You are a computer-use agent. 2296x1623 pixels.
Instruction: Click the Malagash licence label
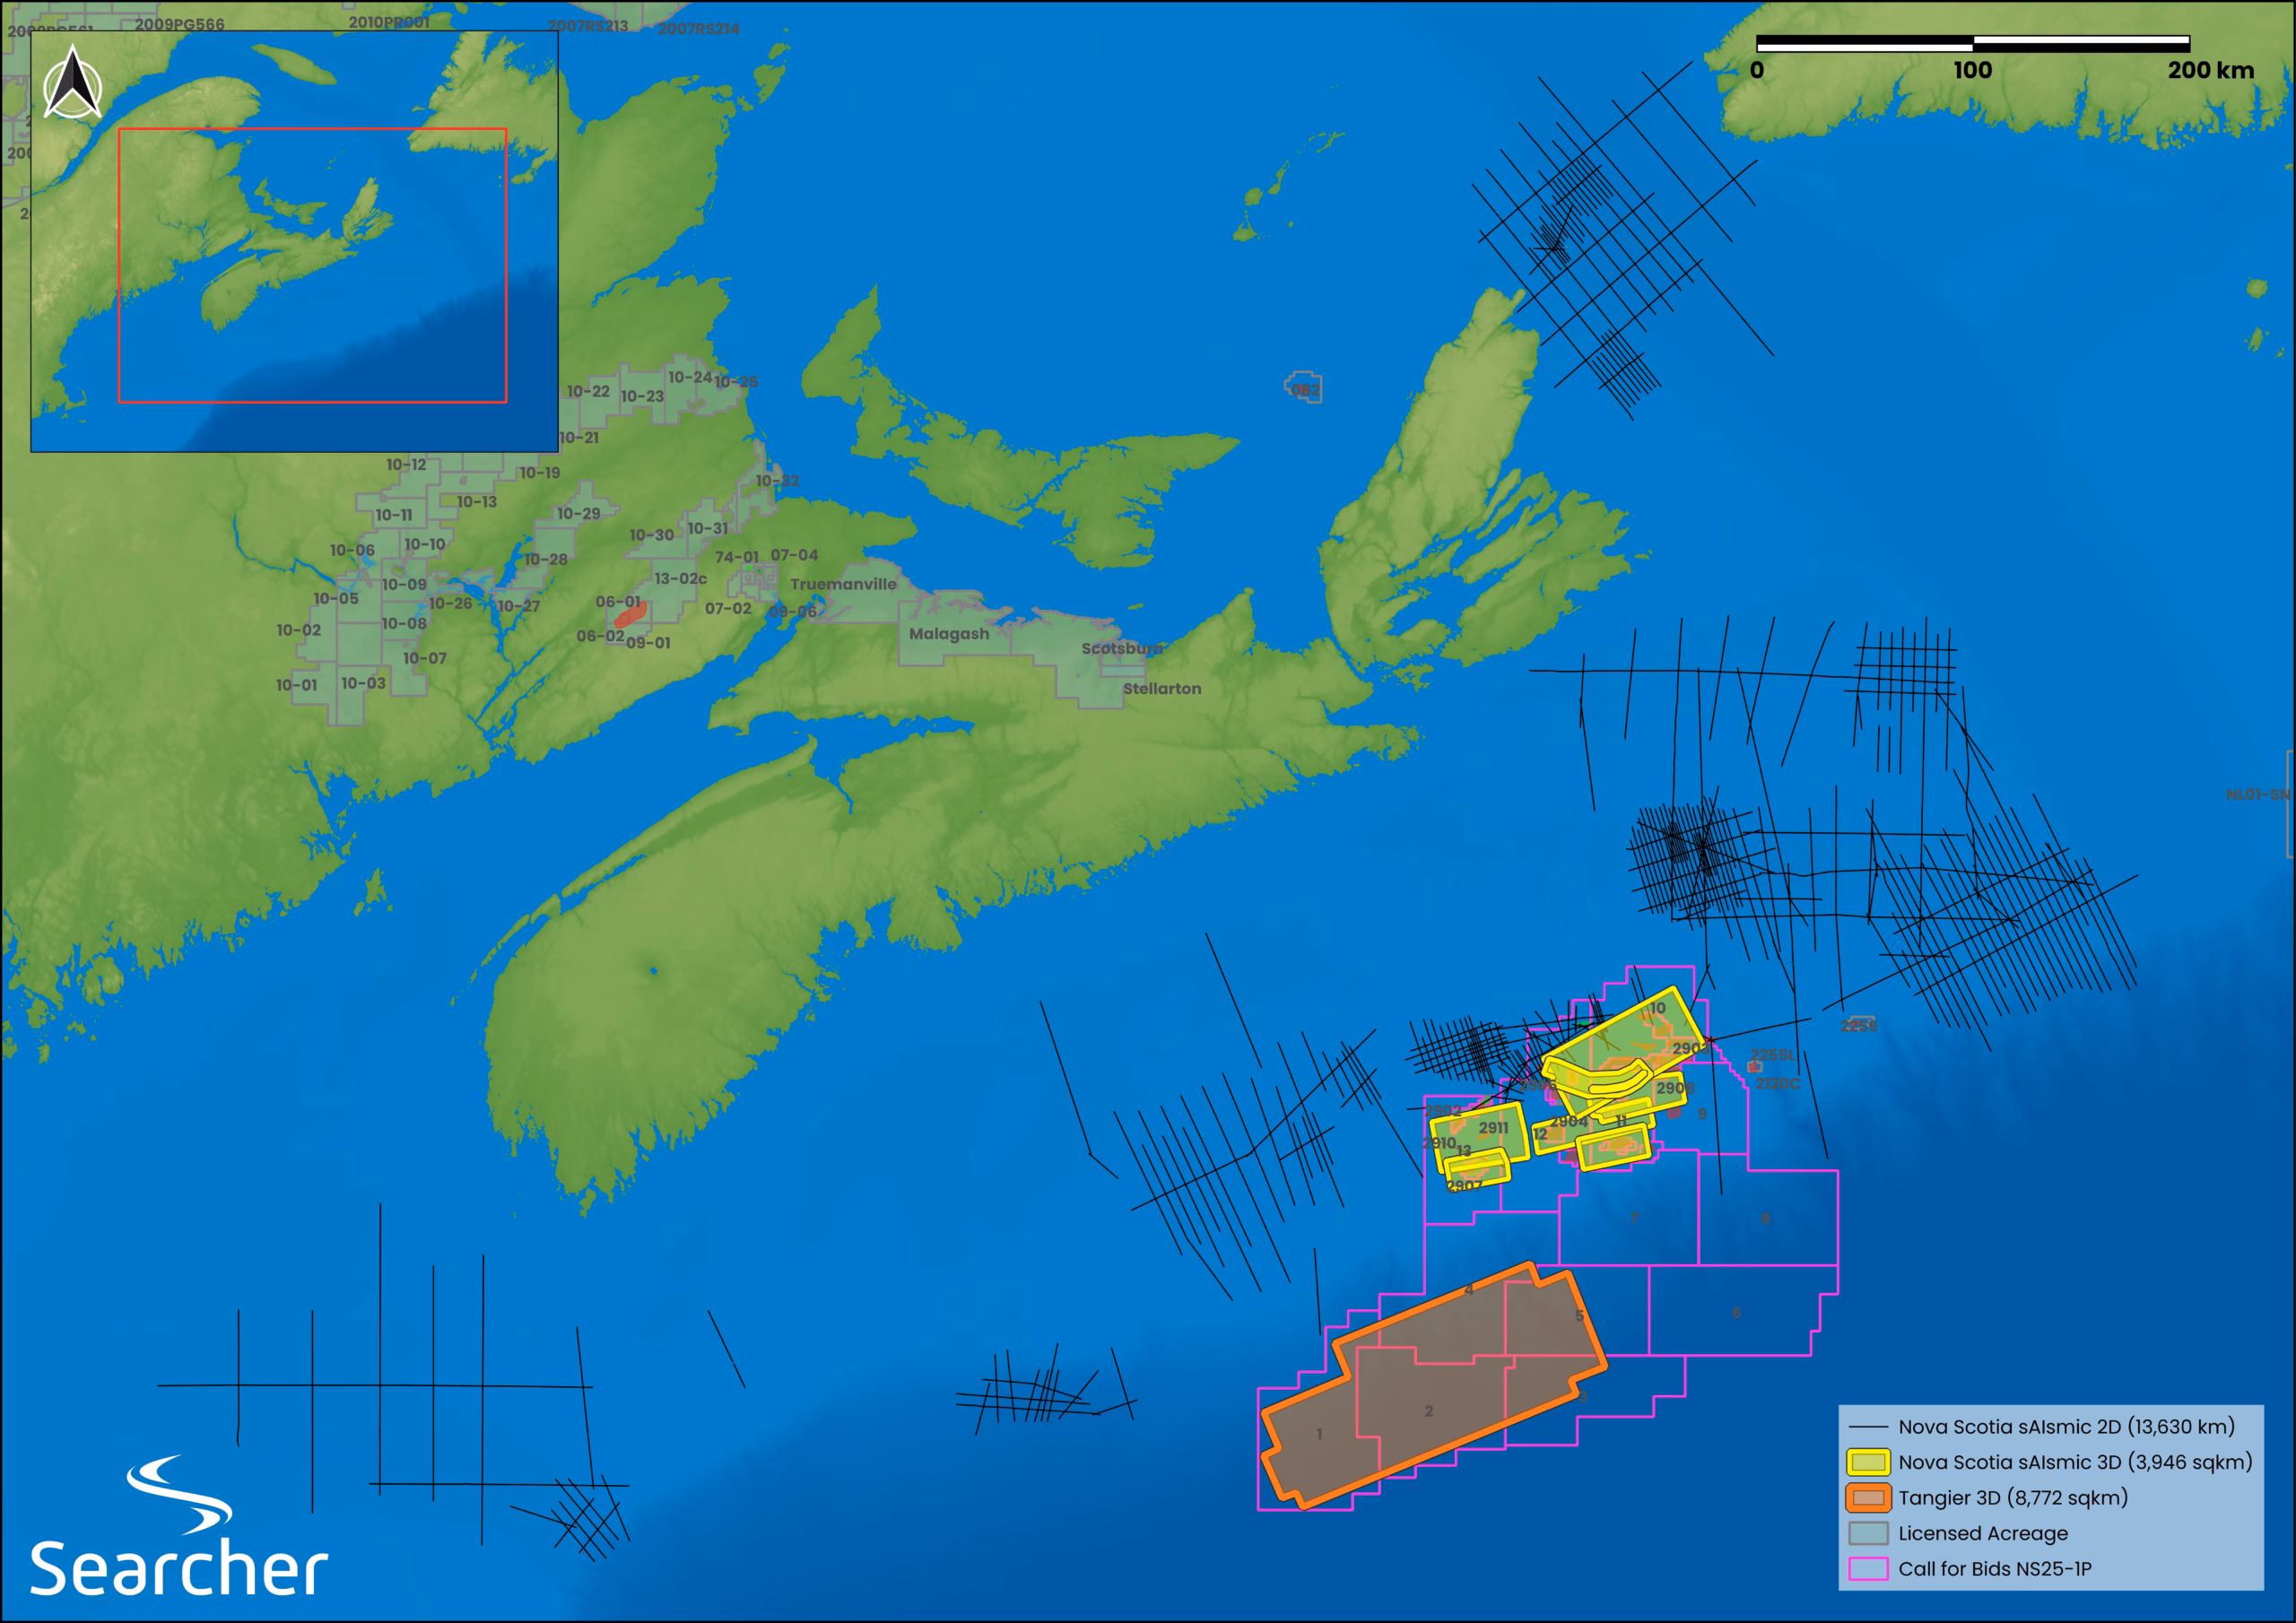point(948,634)
